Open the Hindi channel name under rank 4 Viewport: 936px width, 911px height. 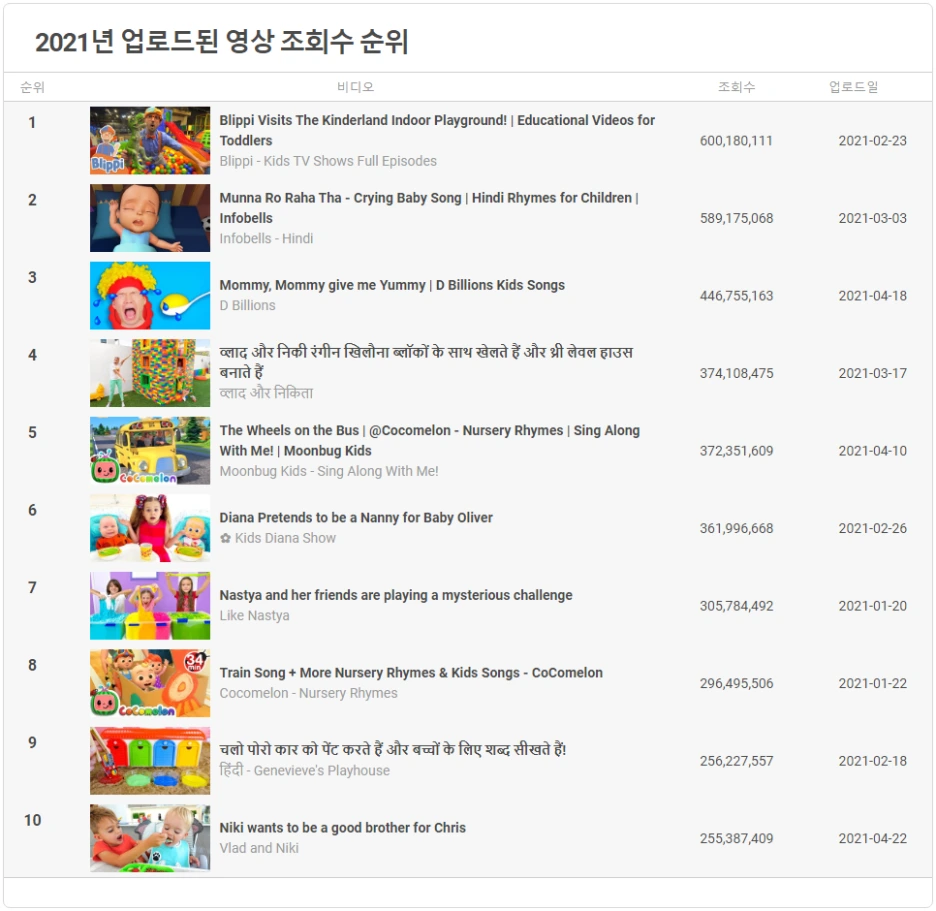(266, 393)
